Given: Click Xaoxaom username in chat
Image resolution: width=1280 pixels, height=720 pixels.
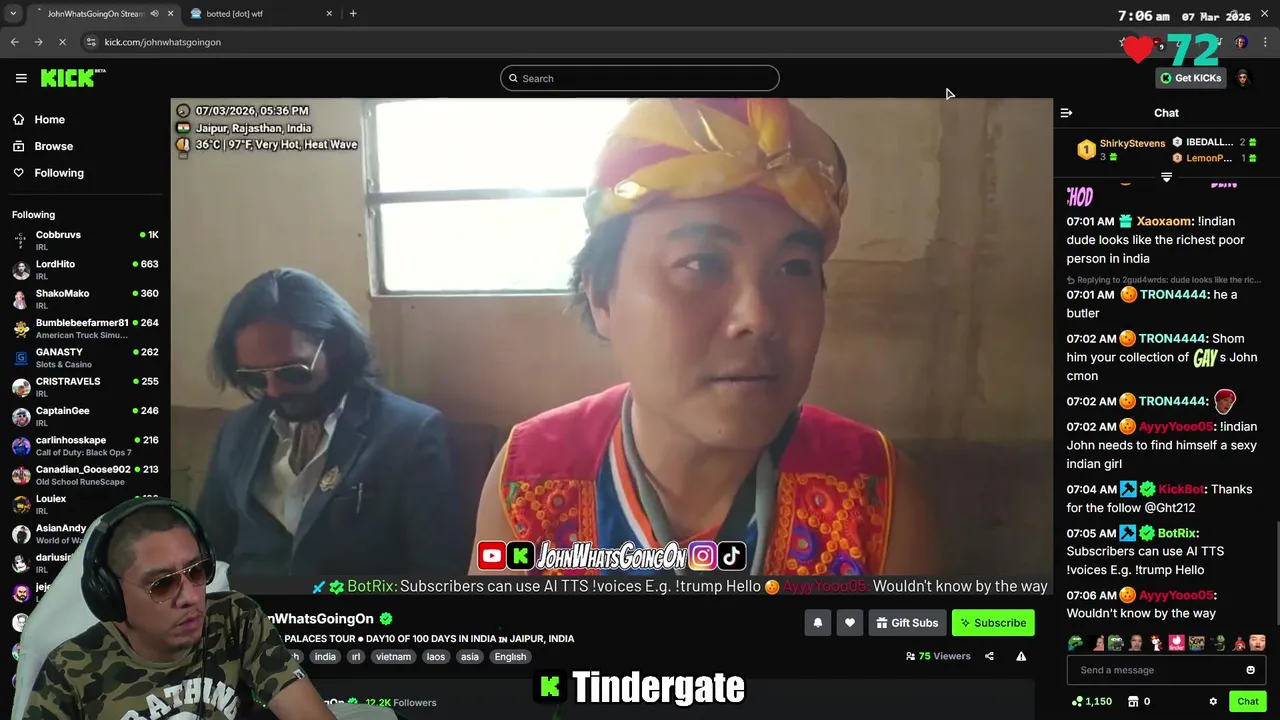Looking at the screenshot, I should (1164, 221).
